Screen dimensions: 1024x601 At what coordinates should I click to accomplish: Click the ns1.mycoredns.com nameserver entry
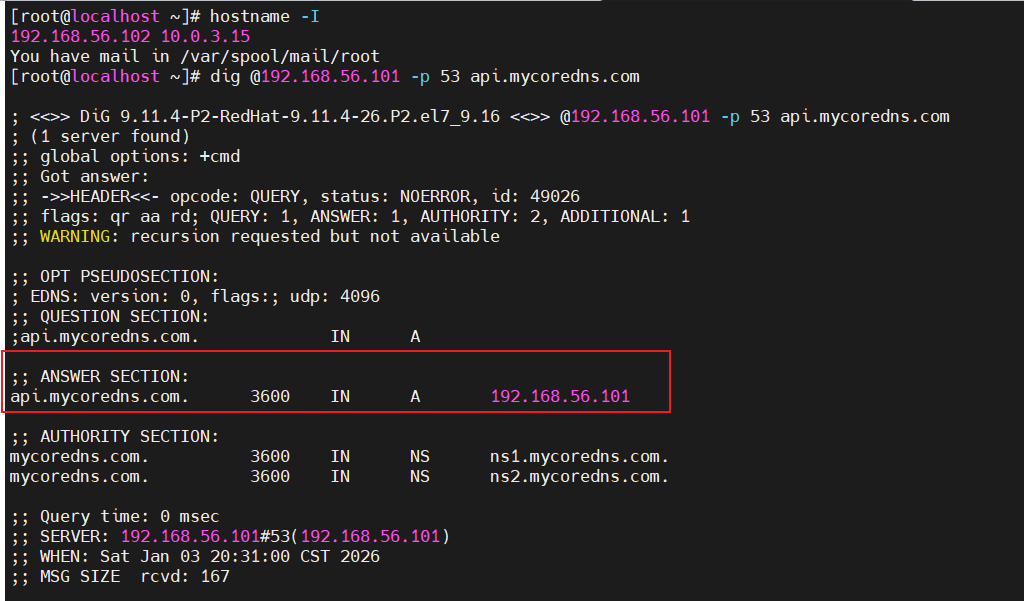coord(579,457)
